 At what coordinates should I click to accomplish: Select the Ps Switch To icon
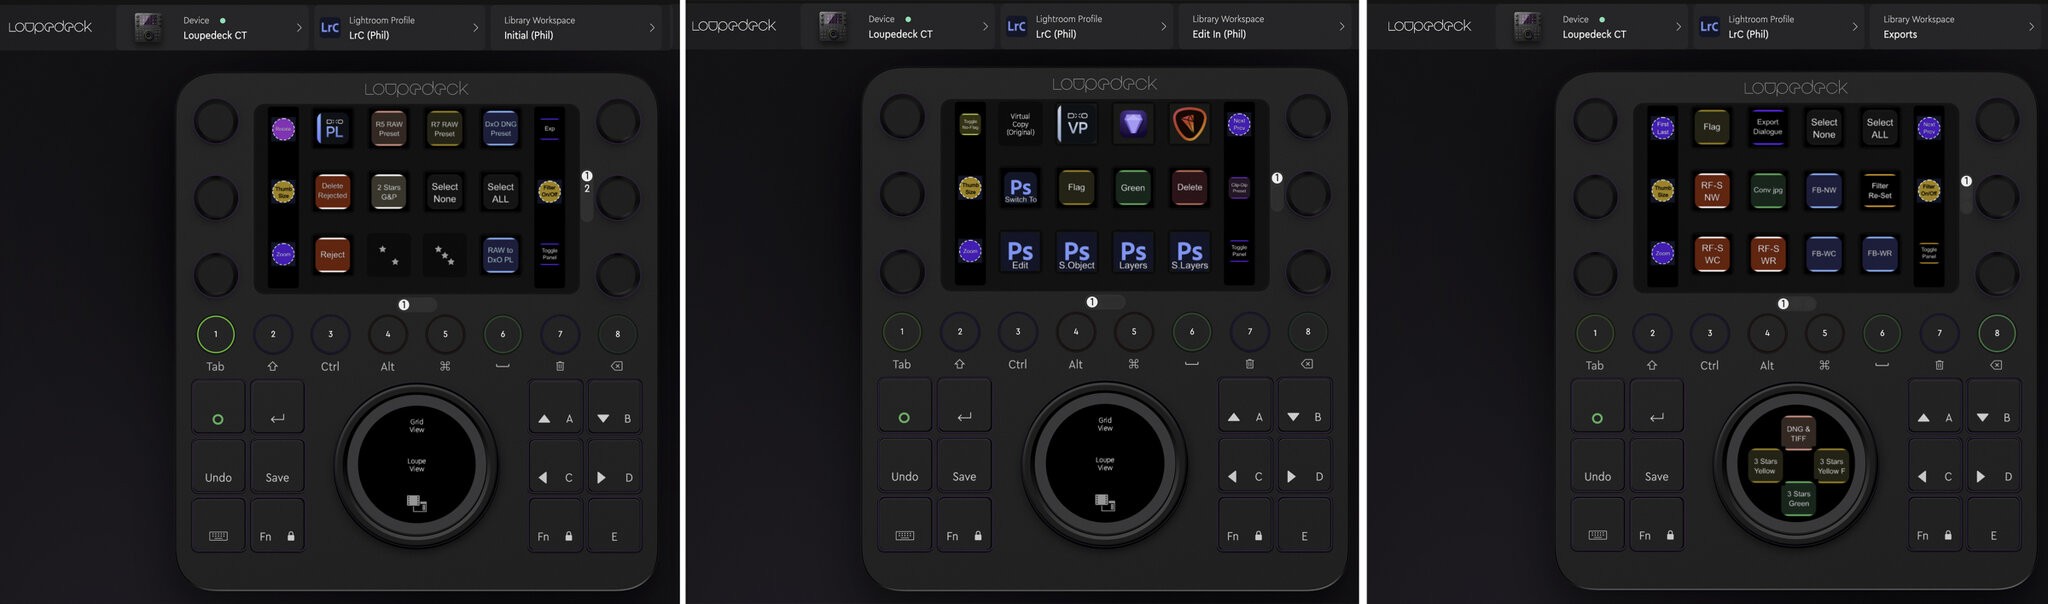1020,188
